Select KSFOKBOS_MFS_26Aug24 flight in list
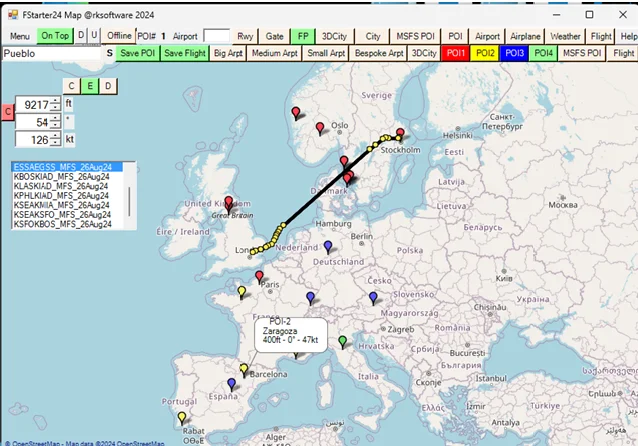638x446 pixels. (68, 224)
